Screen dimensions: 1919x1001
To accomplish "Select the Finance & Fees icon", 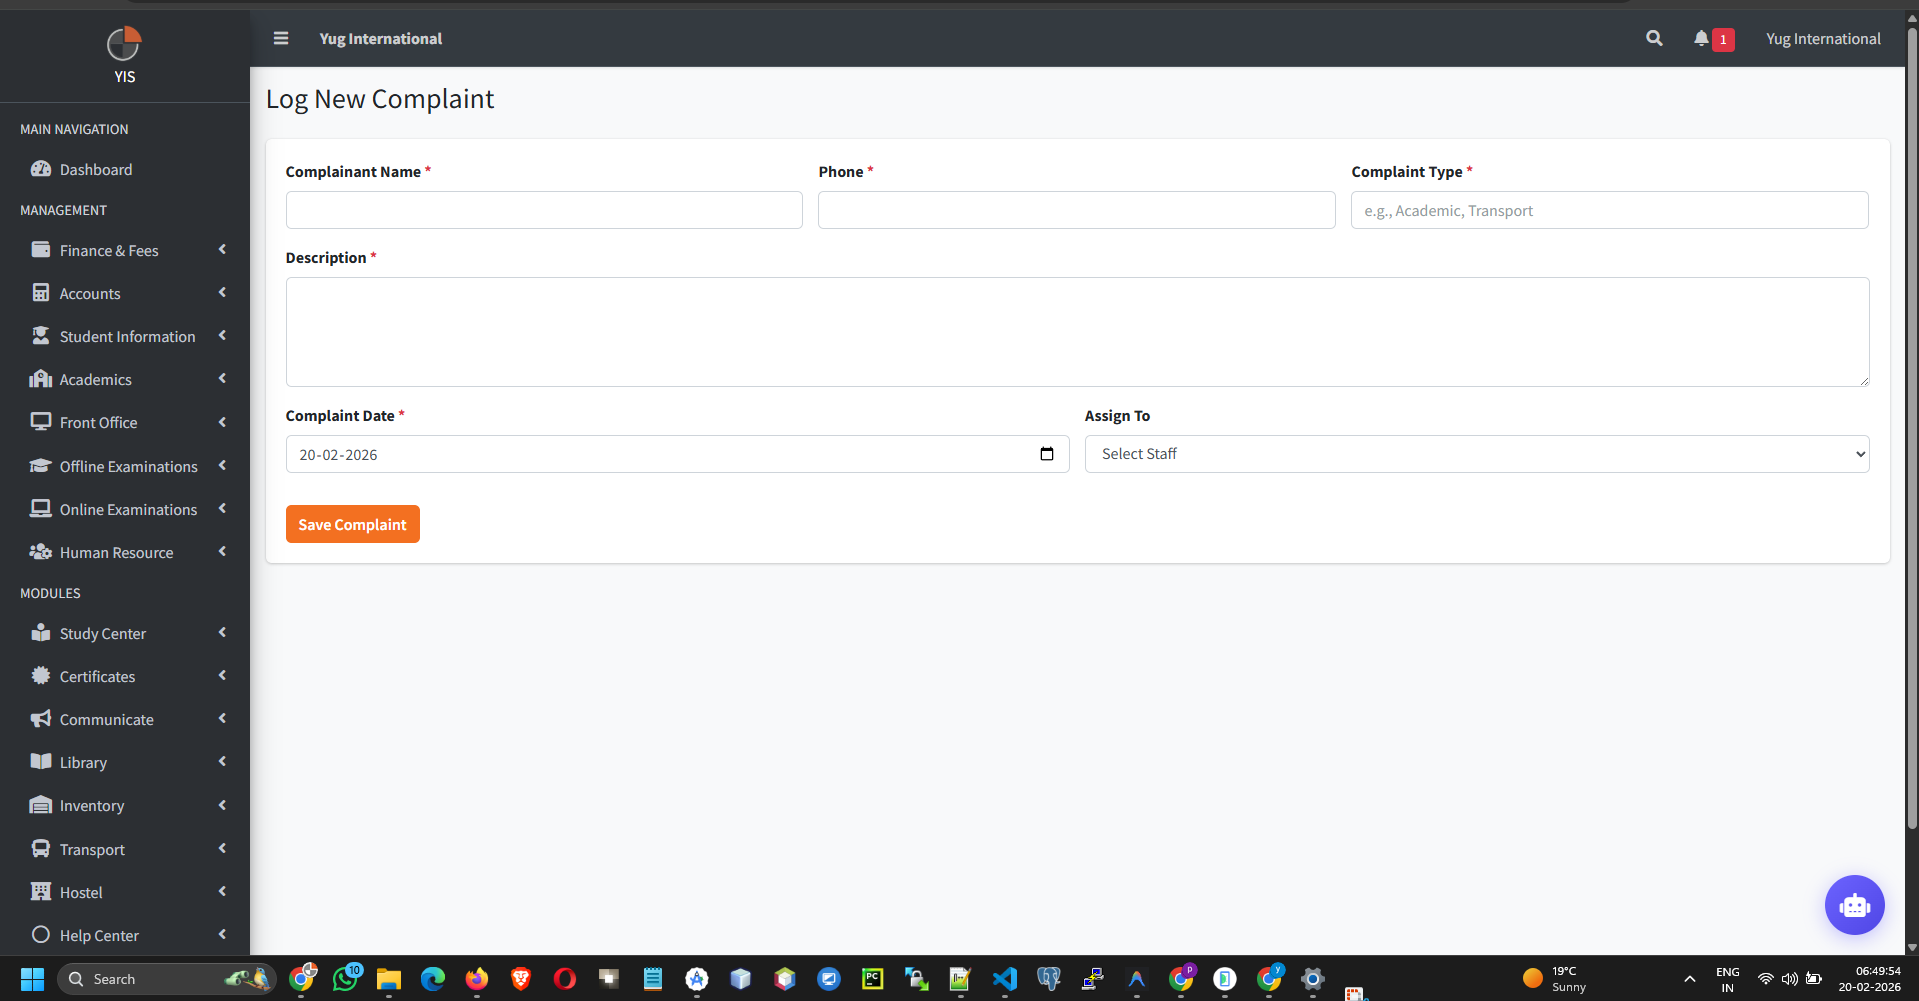I will (x=41, y=249).
